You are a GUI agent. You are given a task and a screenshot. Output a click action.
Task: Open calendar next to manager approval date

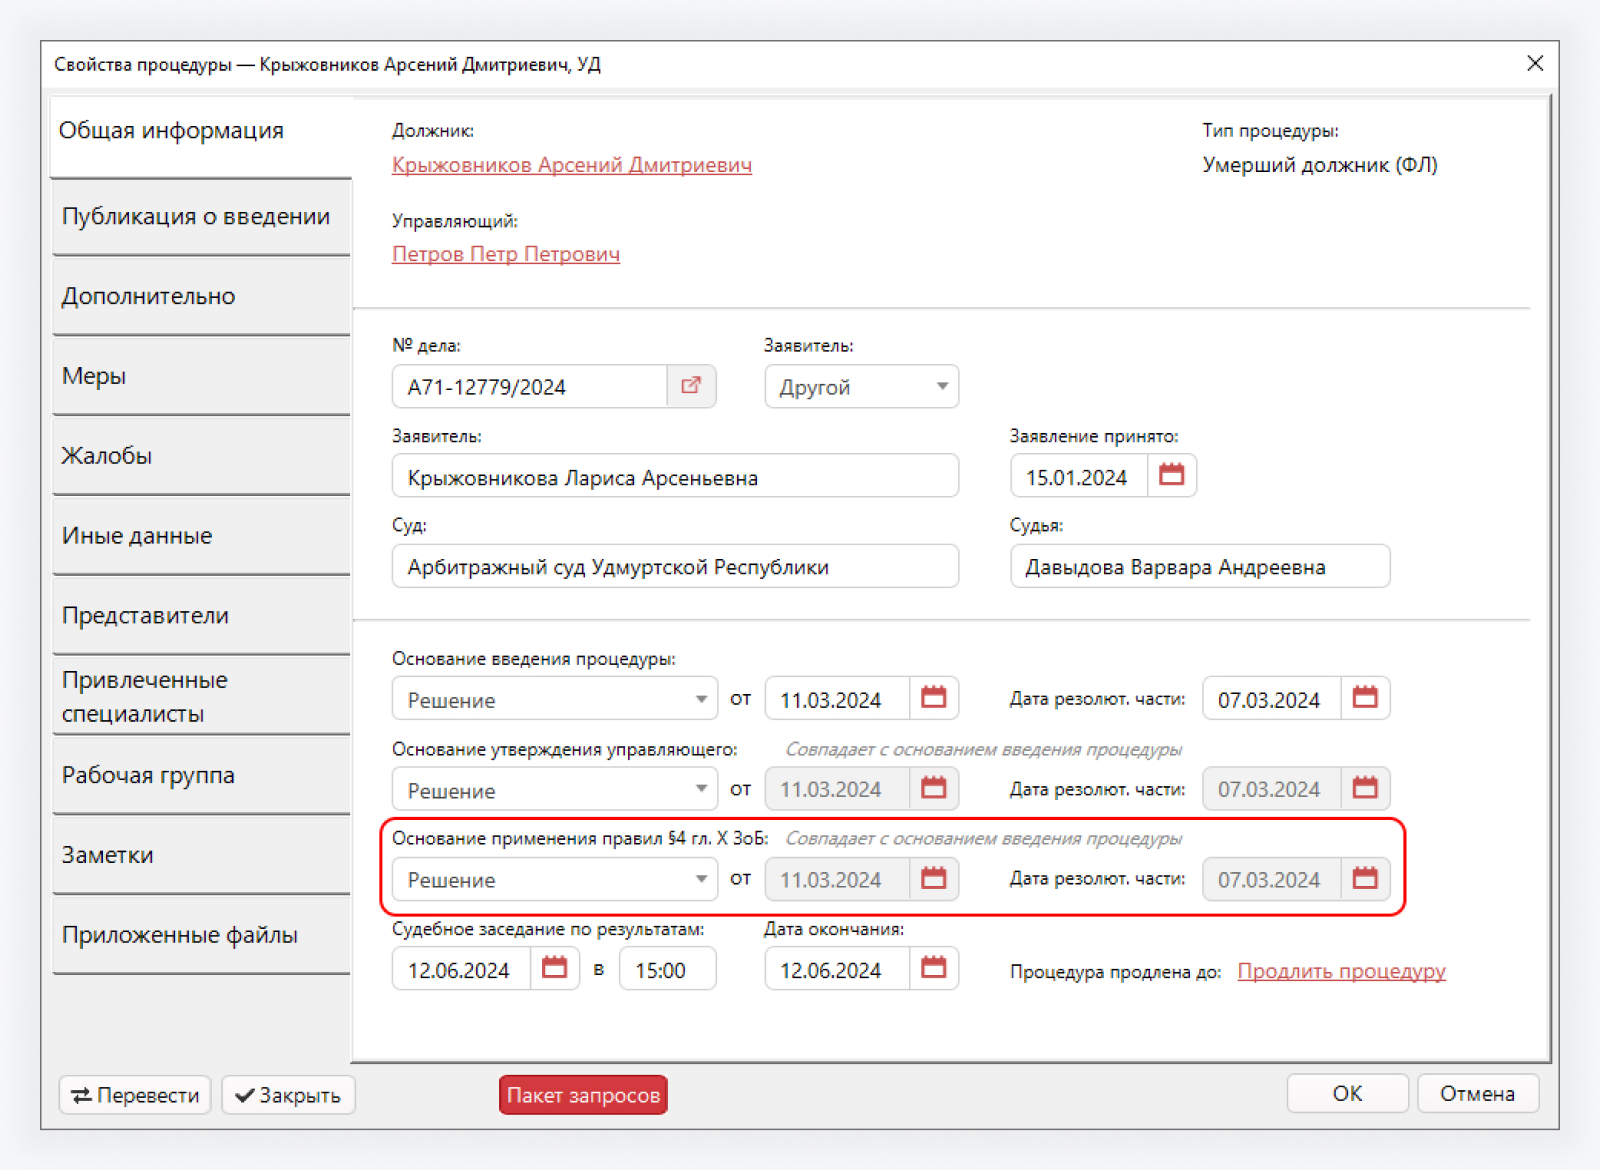(x=933, y=788)
